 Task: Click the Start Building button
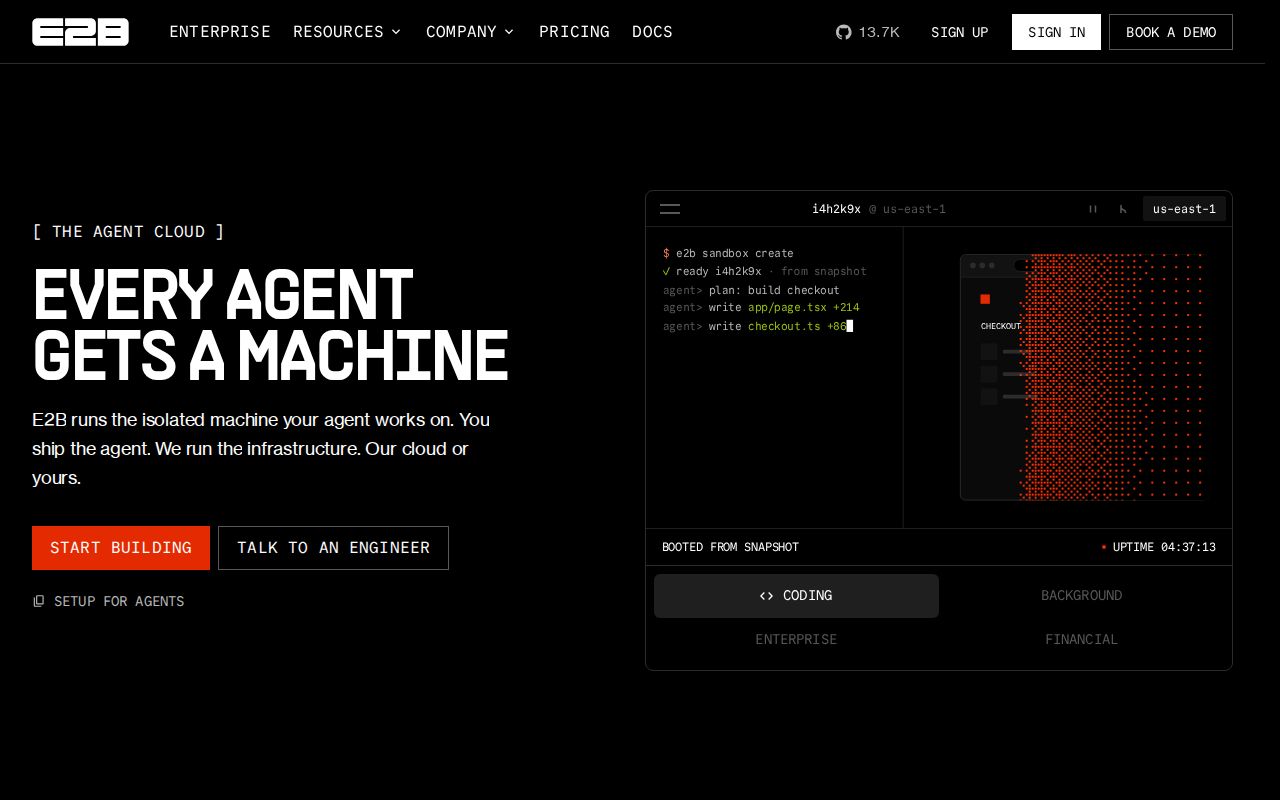[x=121, y=548]
